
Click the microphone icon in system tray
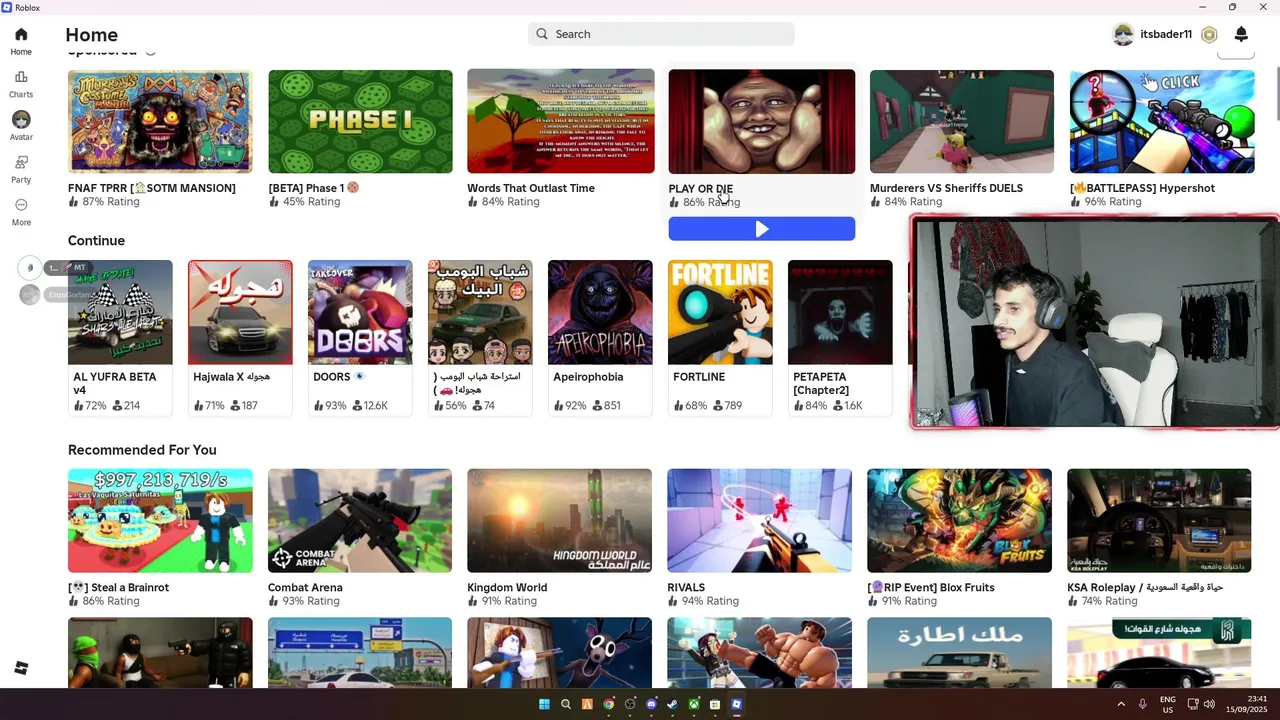click(1142, 704)
